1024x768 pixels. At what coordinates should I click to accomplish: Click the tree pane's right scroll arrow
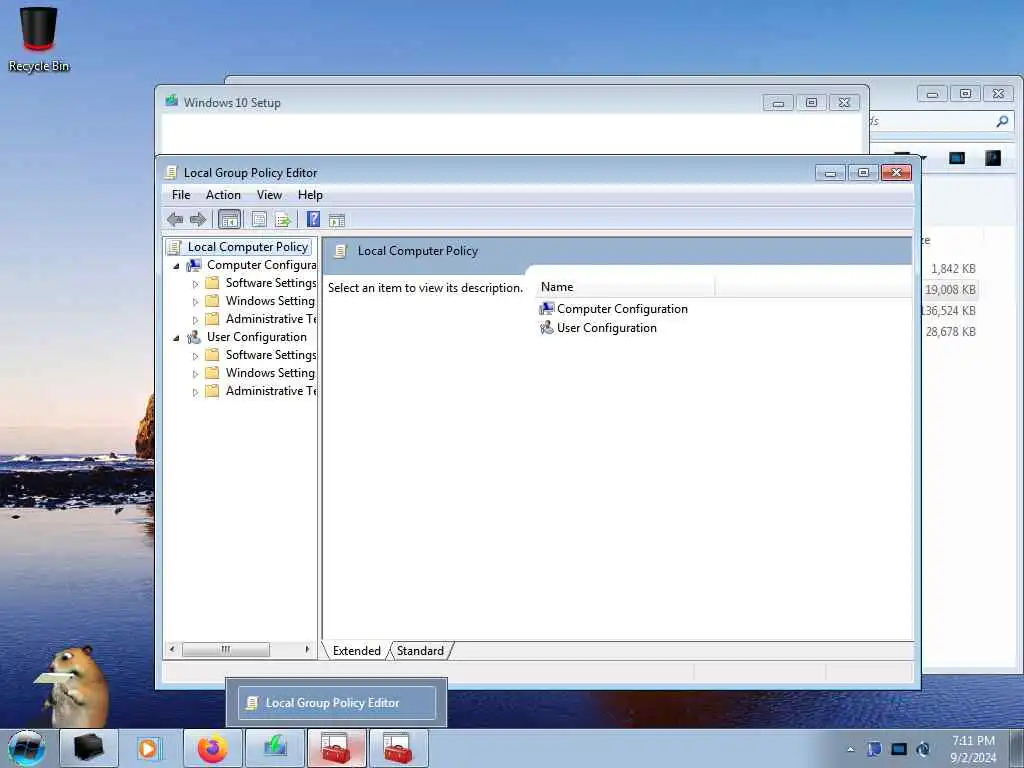click(307, 649)
